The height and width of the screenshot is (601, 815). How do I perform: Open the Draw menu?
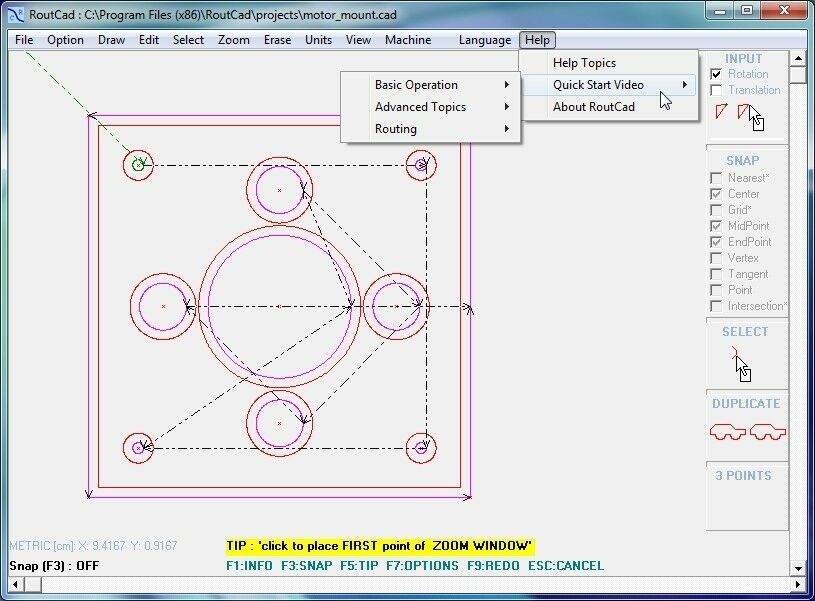[x=111, y=40]
